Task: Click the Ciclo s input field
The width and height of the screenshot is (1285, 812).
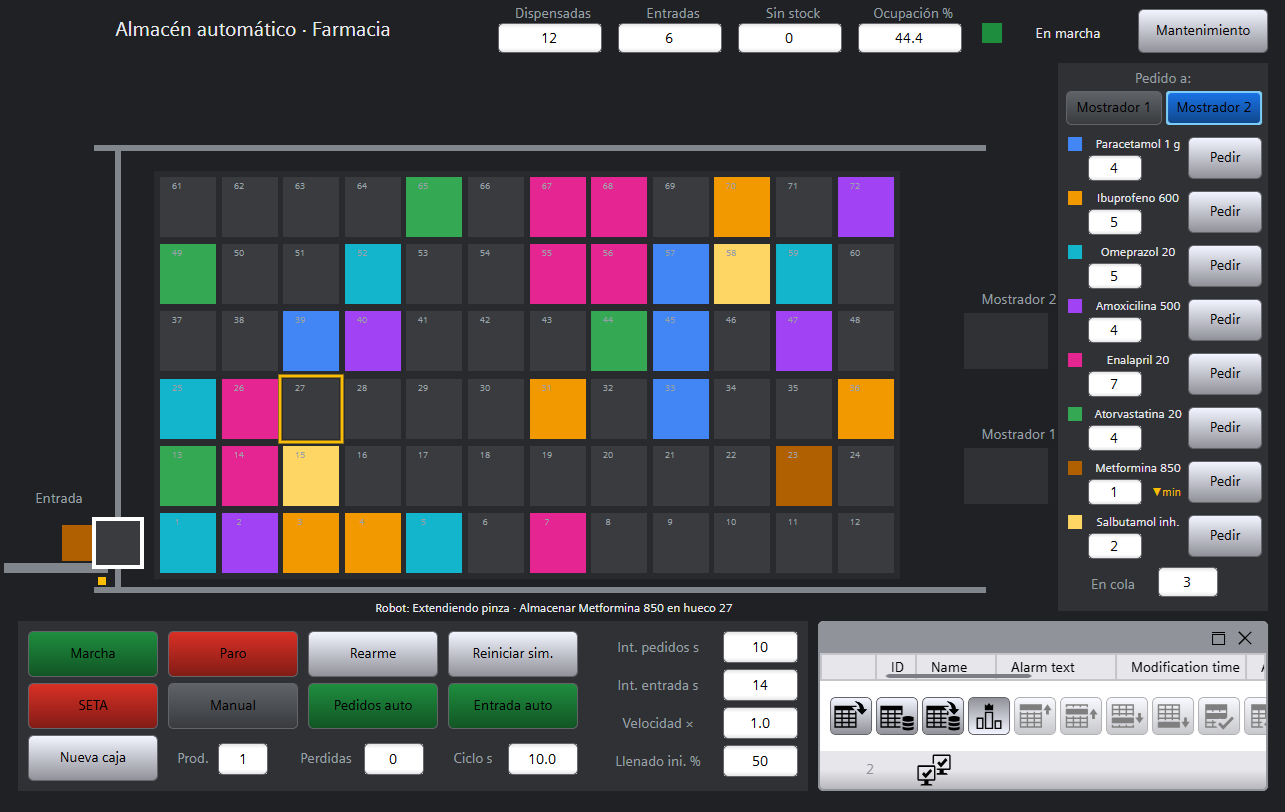Action: coord(542,759)
